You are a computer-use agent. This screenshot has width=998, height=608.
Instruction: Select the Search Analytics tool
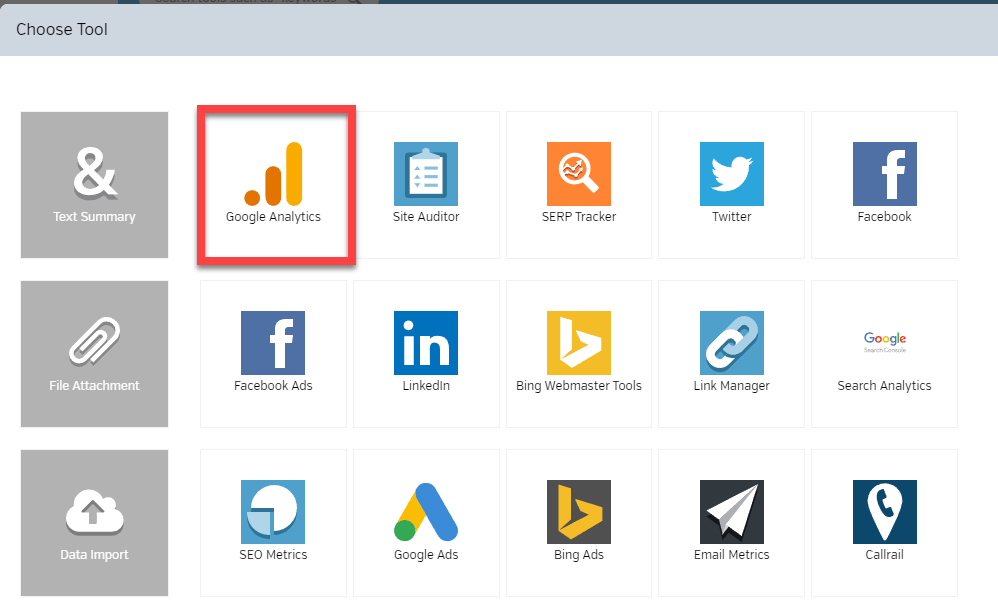884,354
